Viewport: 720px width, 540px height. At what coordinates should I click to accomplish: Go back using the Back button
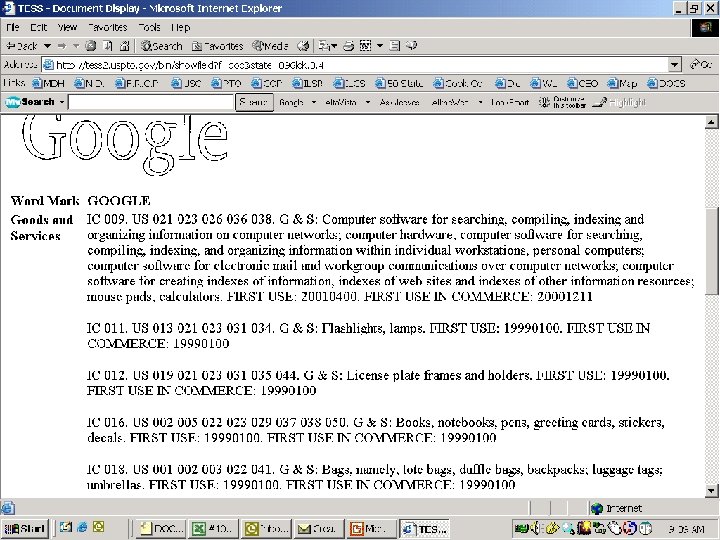point(22,46)
